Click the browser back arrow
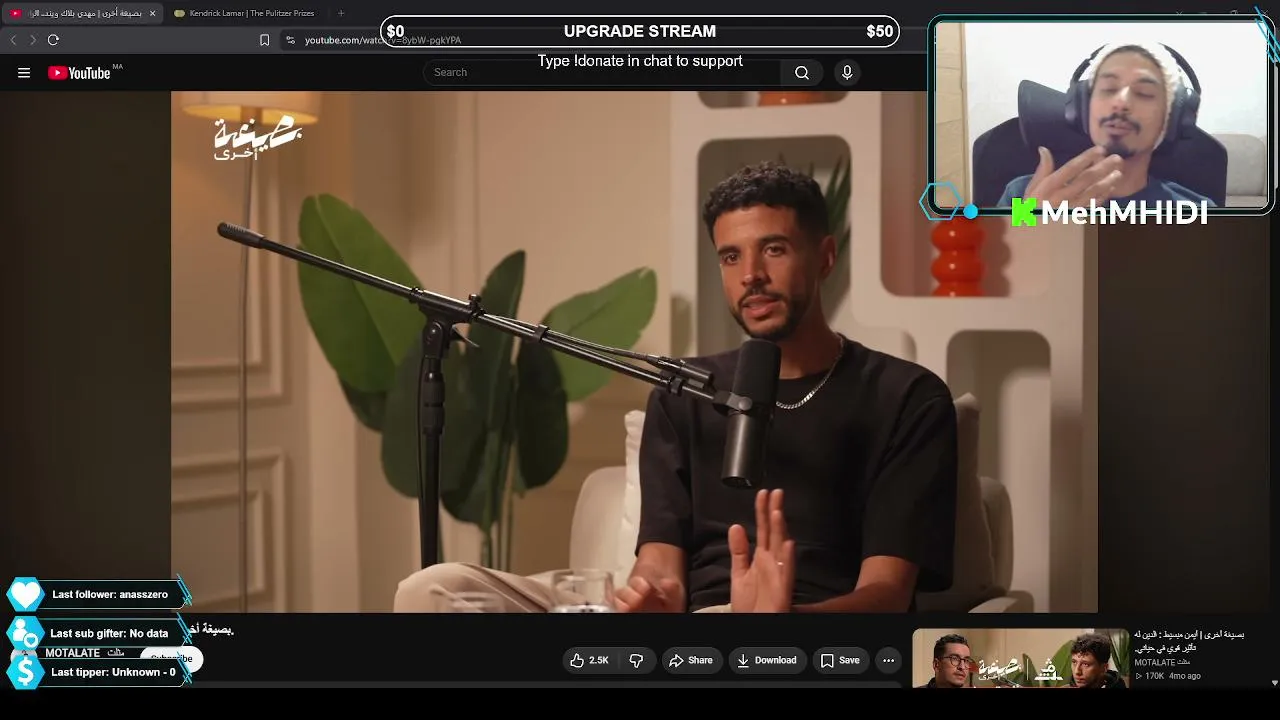Viewport: 1280px width, 720px height. pos(13,40)
